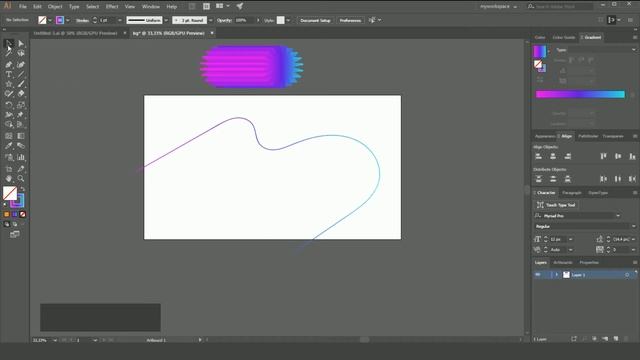Select the Perspective Grid tool

tap(21, 124)
